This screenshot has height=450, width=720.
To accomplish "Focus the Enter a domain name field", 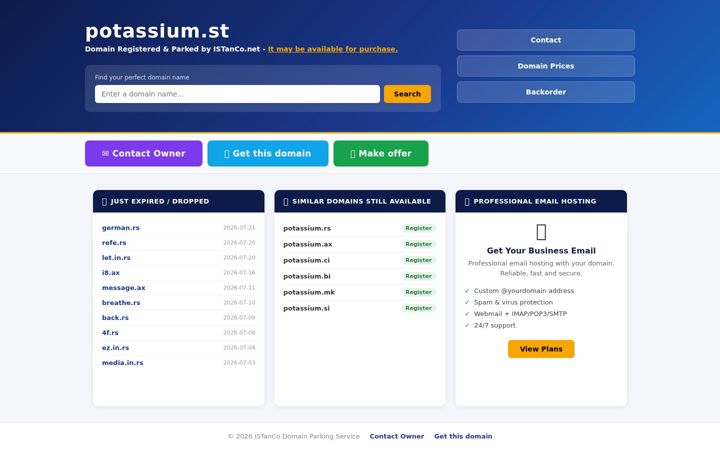I will (x=237, y=94).
